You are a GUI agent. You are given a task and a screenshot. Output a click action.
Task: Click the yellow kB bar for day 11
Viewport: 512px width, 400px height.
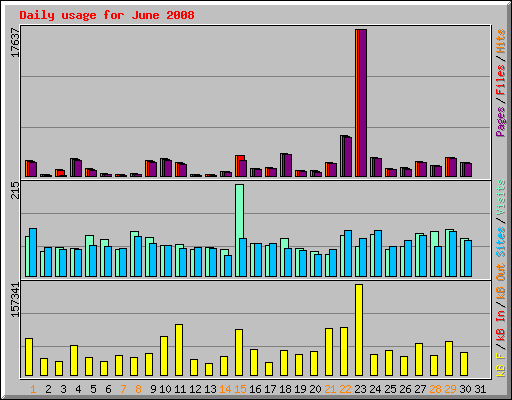pos(179,350)
